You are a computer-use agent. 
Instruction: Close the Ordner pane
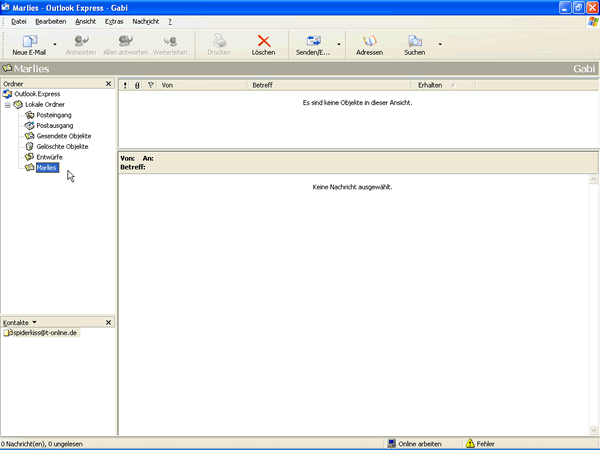click(108, 84)
